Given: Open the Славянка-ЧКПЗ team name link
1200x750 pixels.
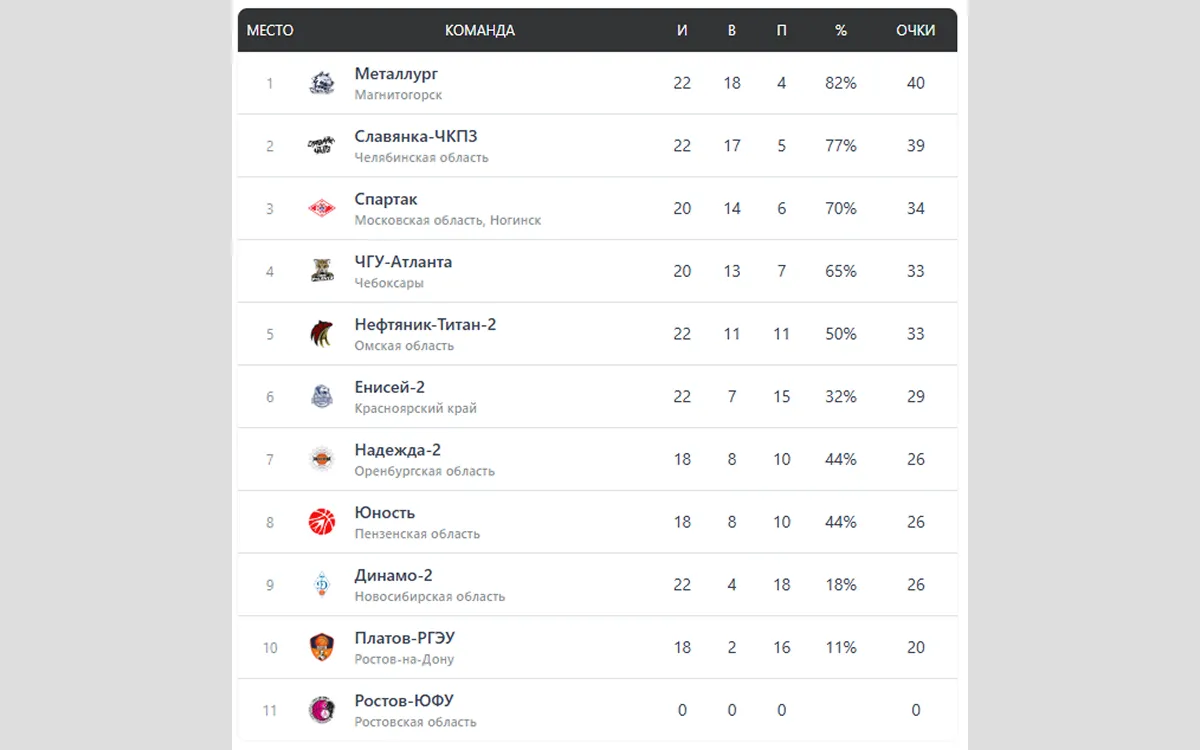Looking at the screenshot, I should [422, 137].
